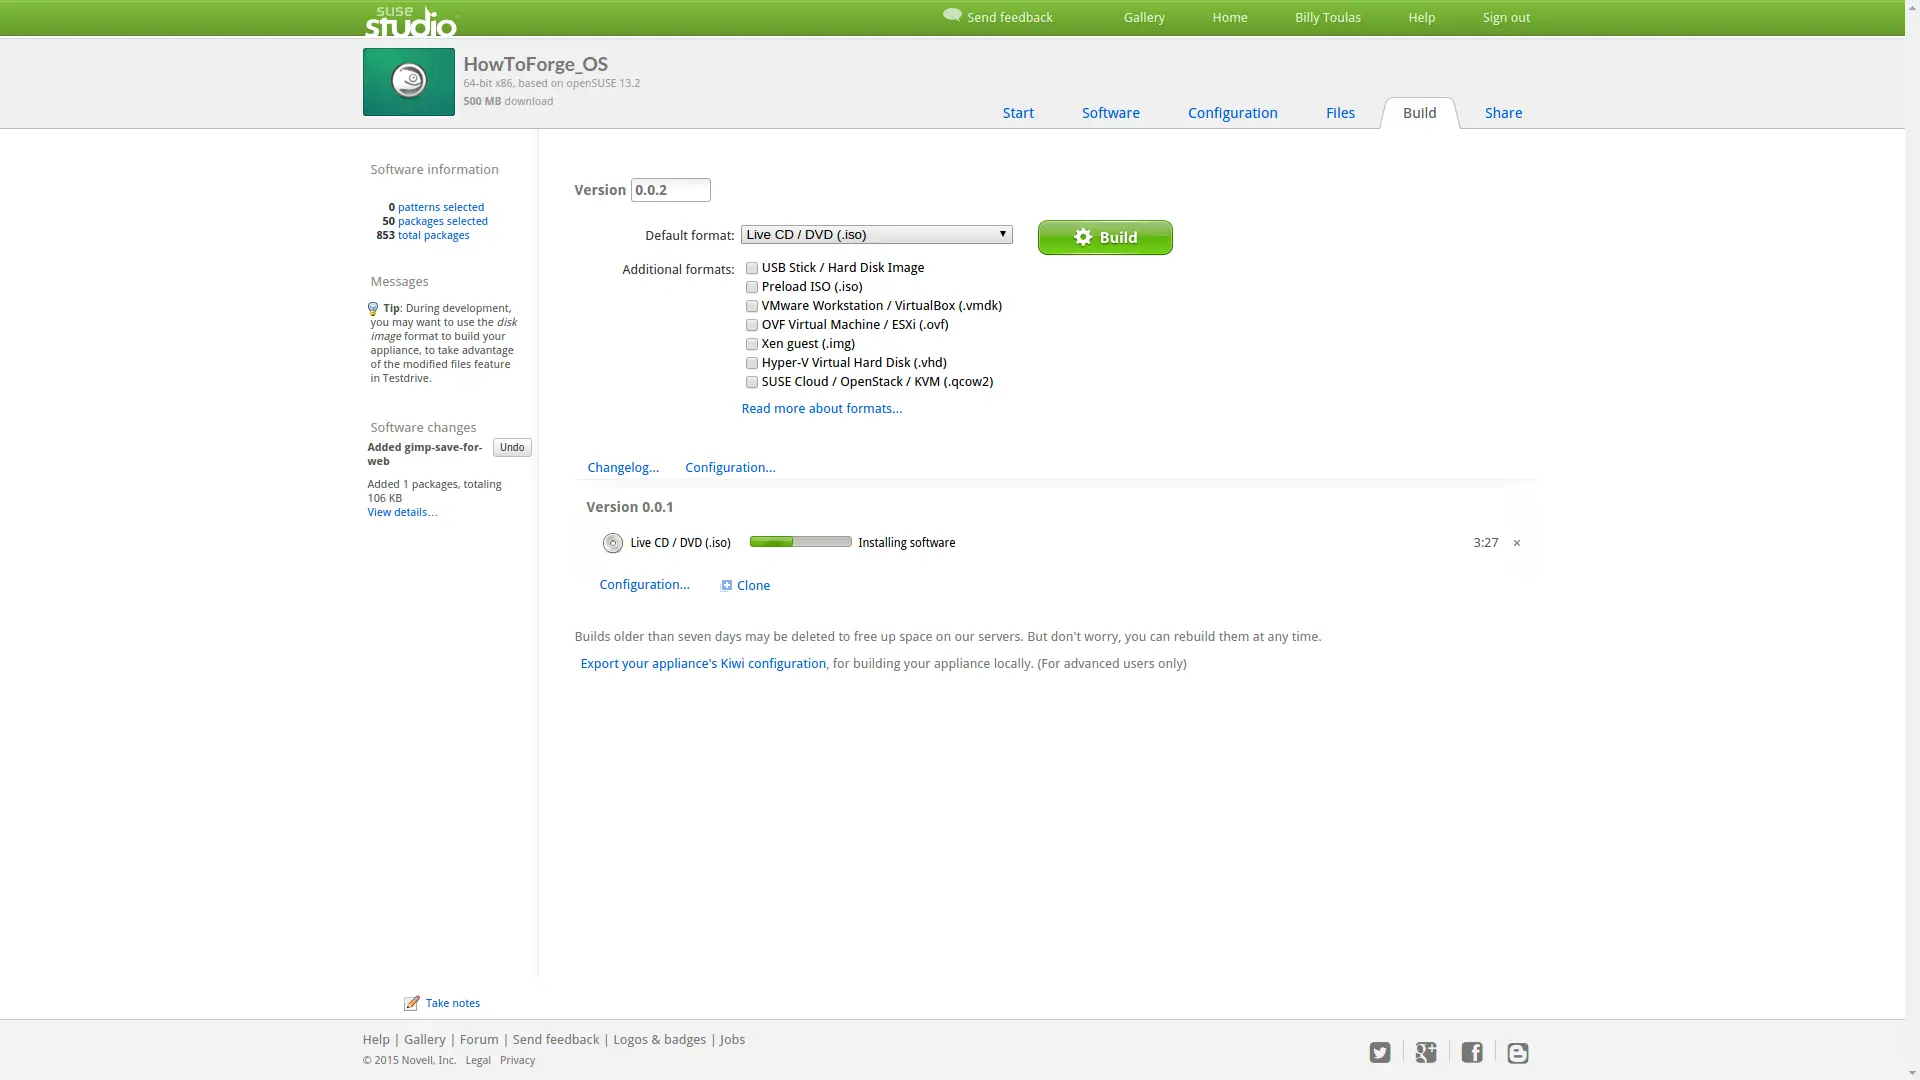Click the lightbulb Tip icon in Messages
This screenshot has height=1080, width=1920.
373,309
